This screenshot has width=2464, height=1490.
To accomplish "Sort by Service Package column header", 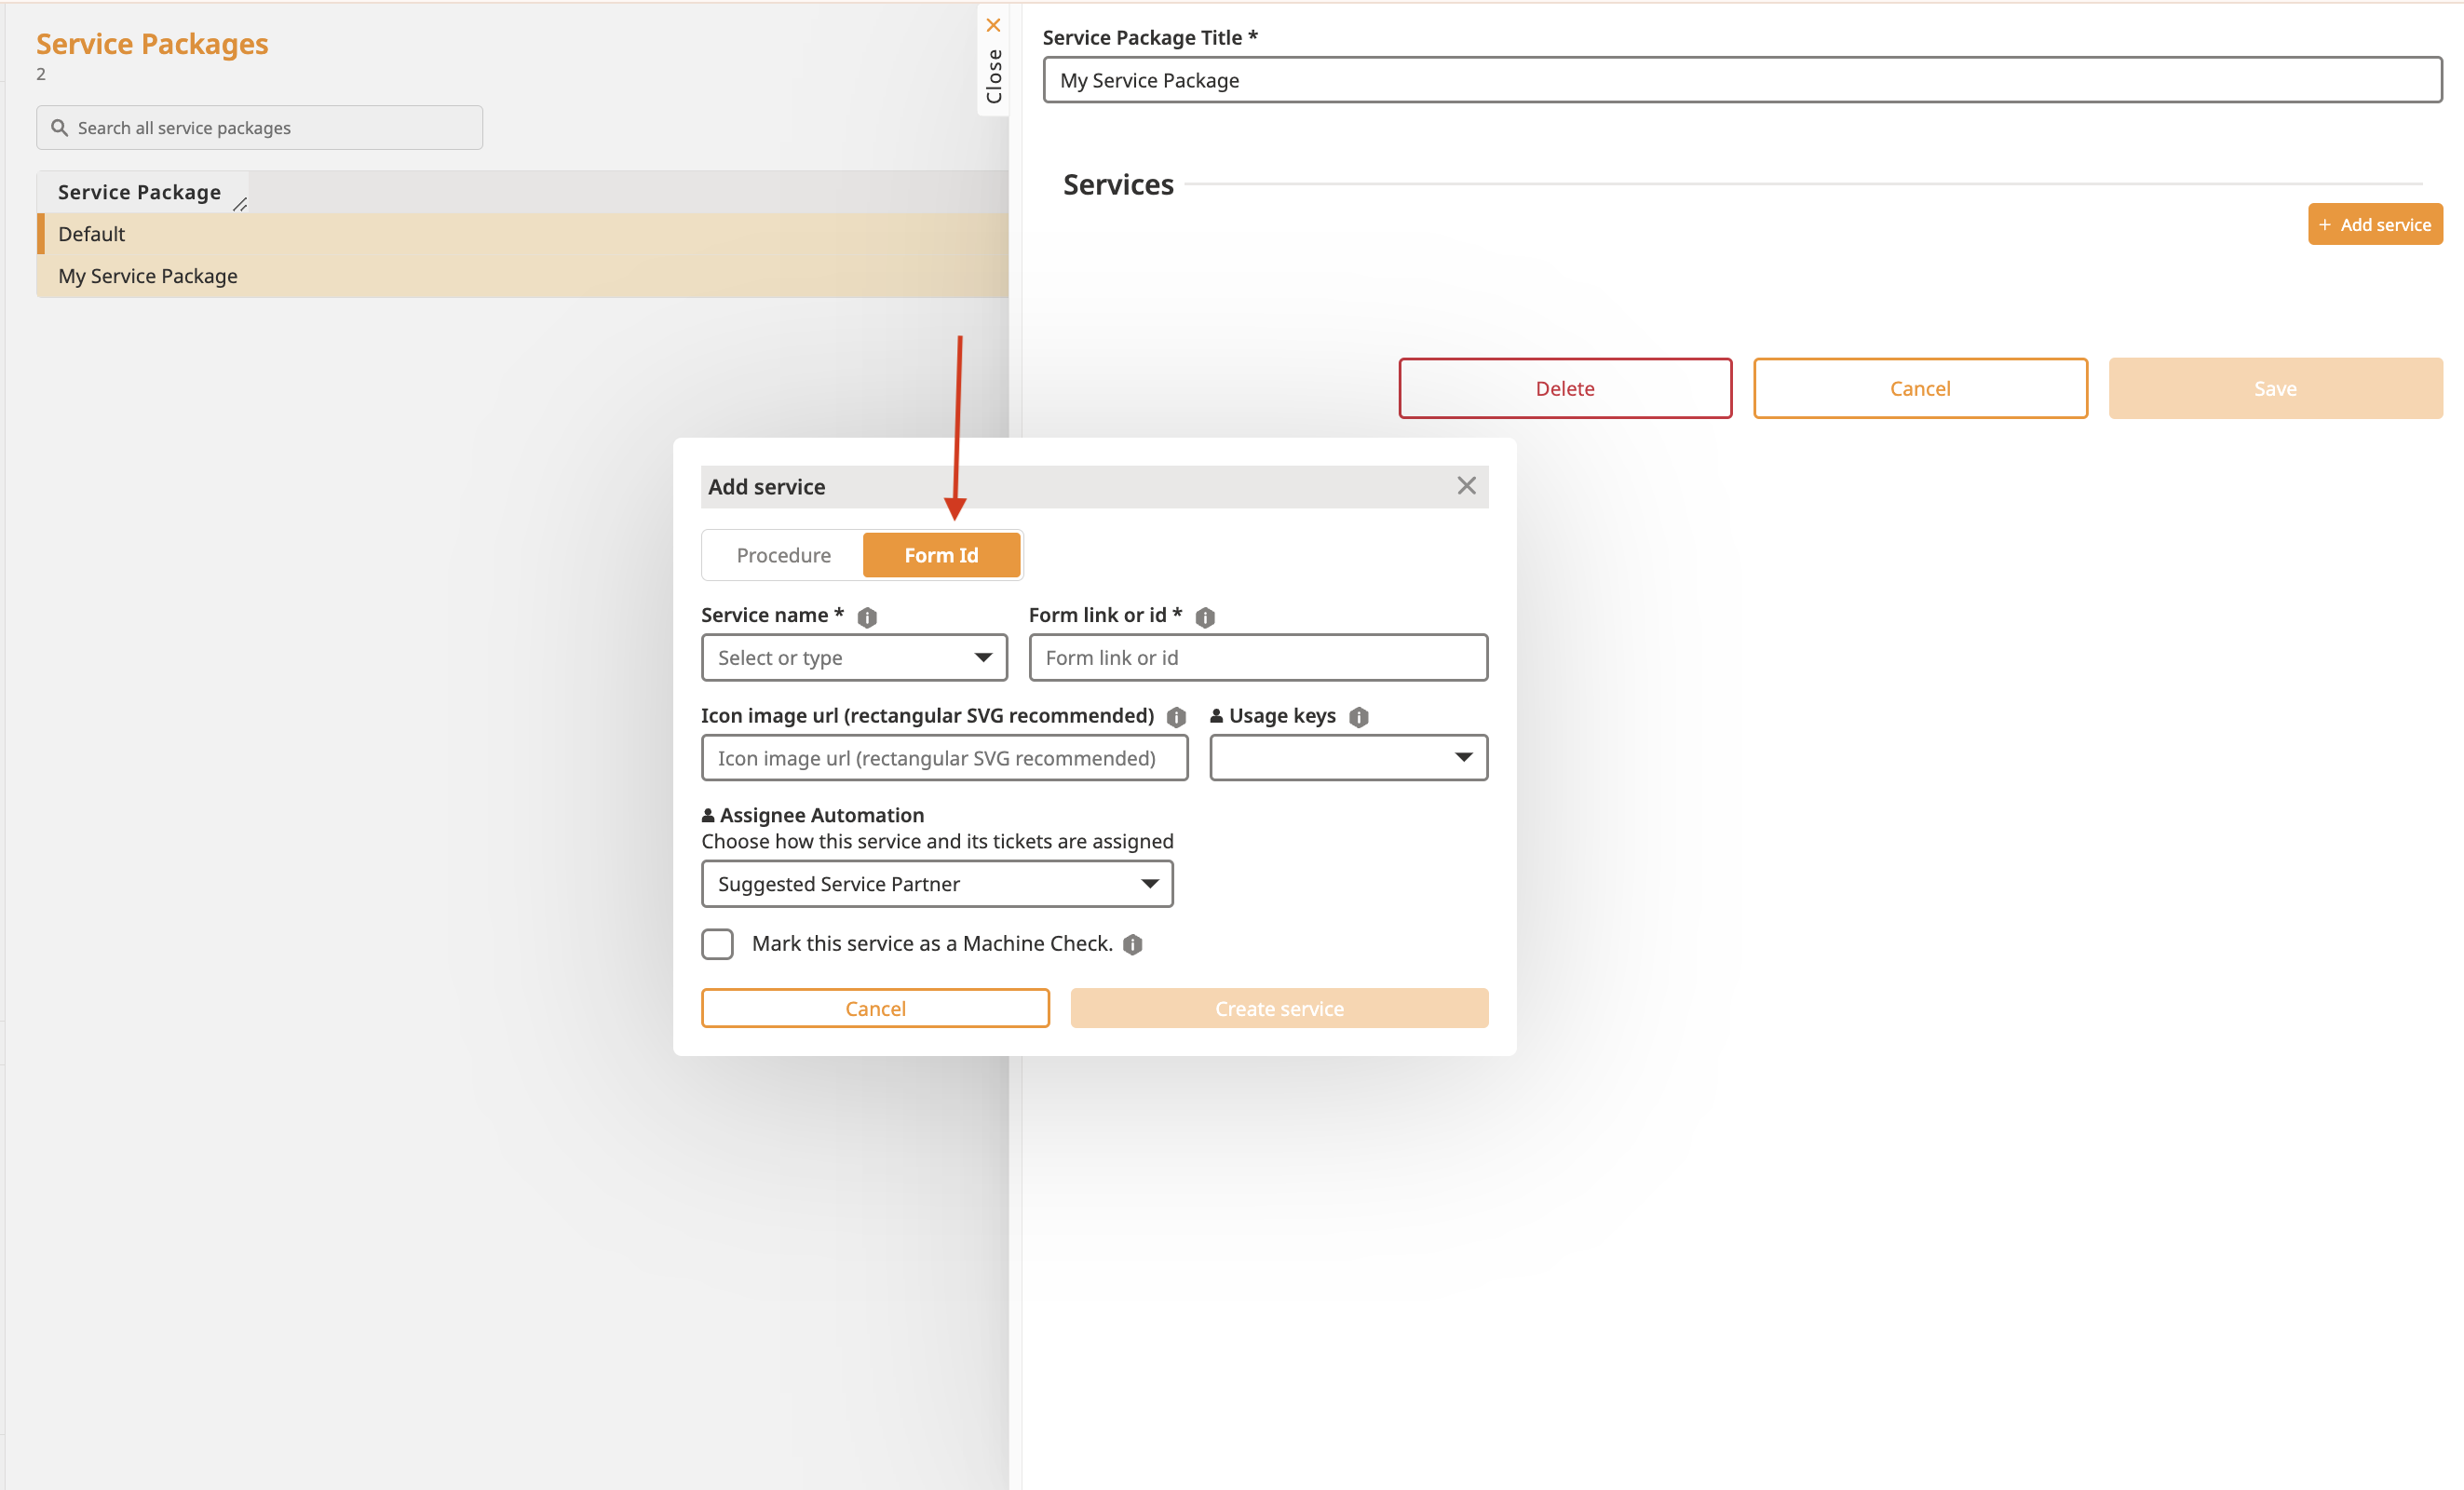I will click(x=139, y=192).
